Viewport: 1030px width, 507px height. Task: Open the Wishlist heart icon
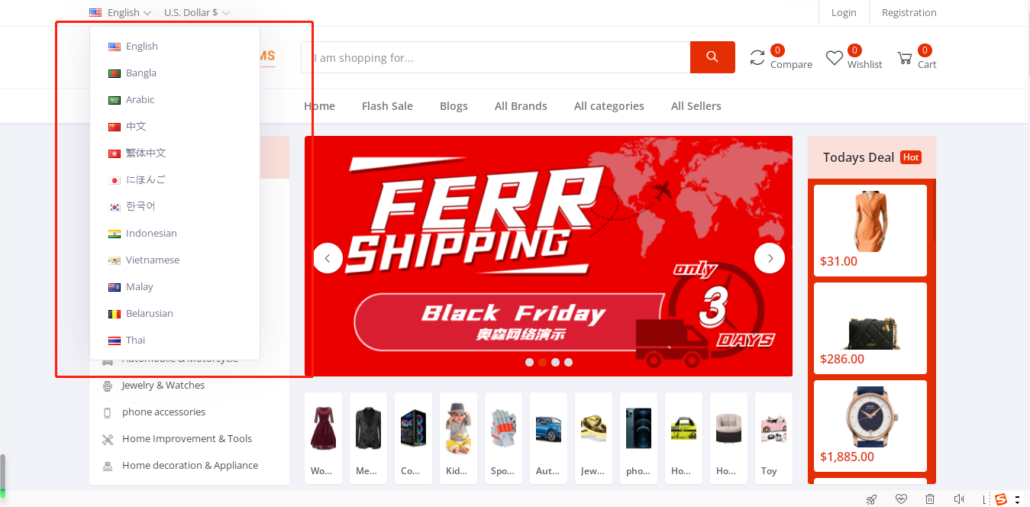834,58
